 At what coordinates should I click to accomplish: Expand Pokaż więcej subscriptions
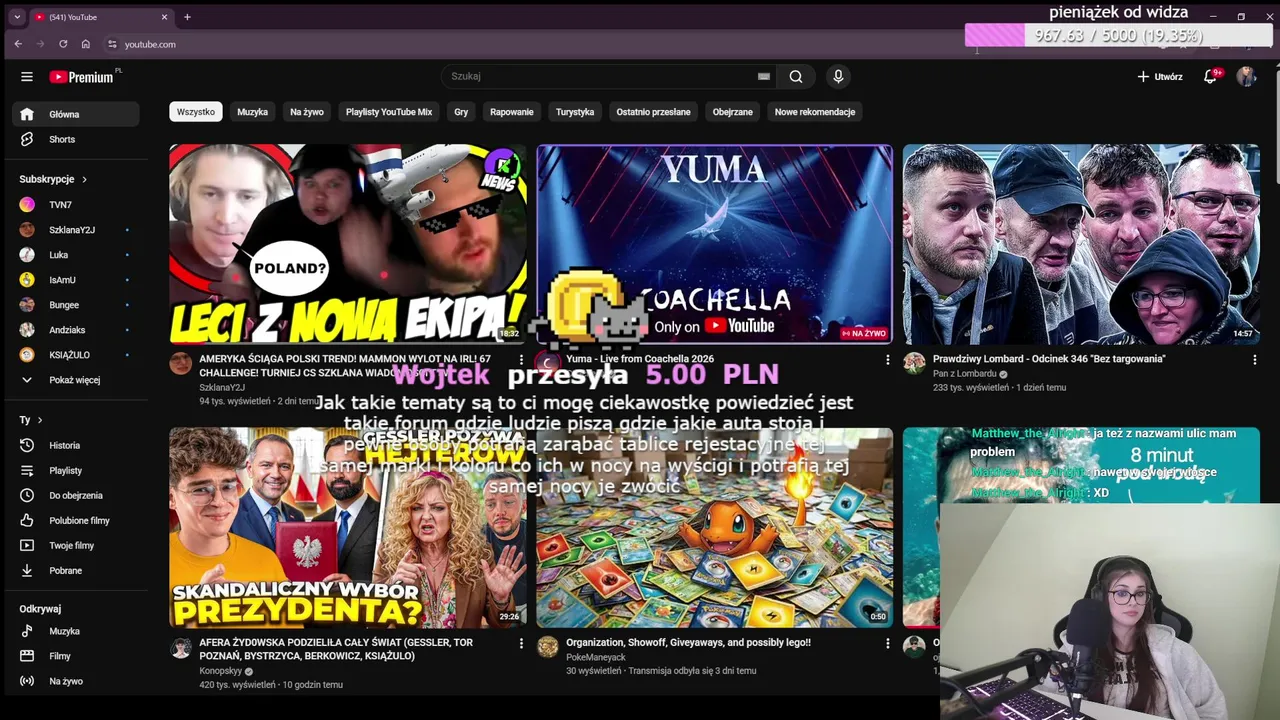76,380
